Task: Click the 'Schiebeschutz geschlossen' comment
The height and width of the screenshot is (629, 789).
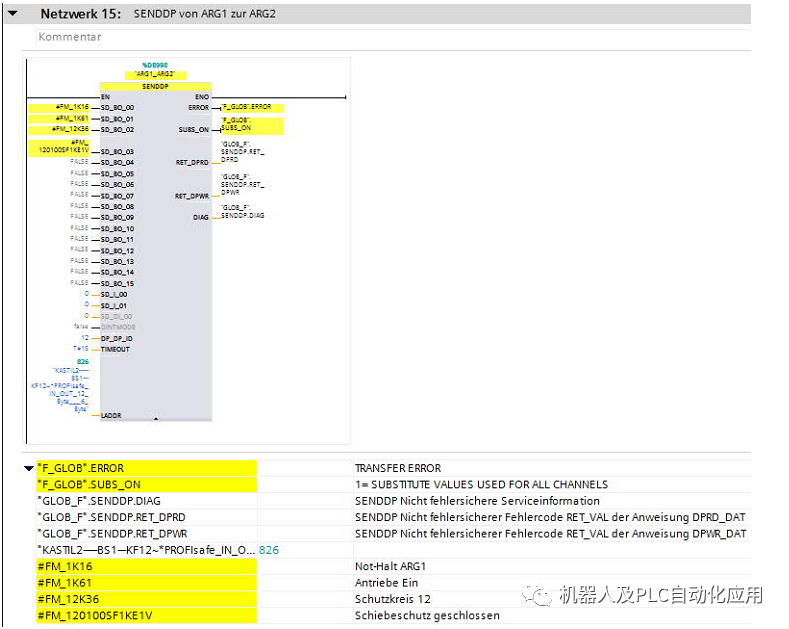Action: [427, 615]
